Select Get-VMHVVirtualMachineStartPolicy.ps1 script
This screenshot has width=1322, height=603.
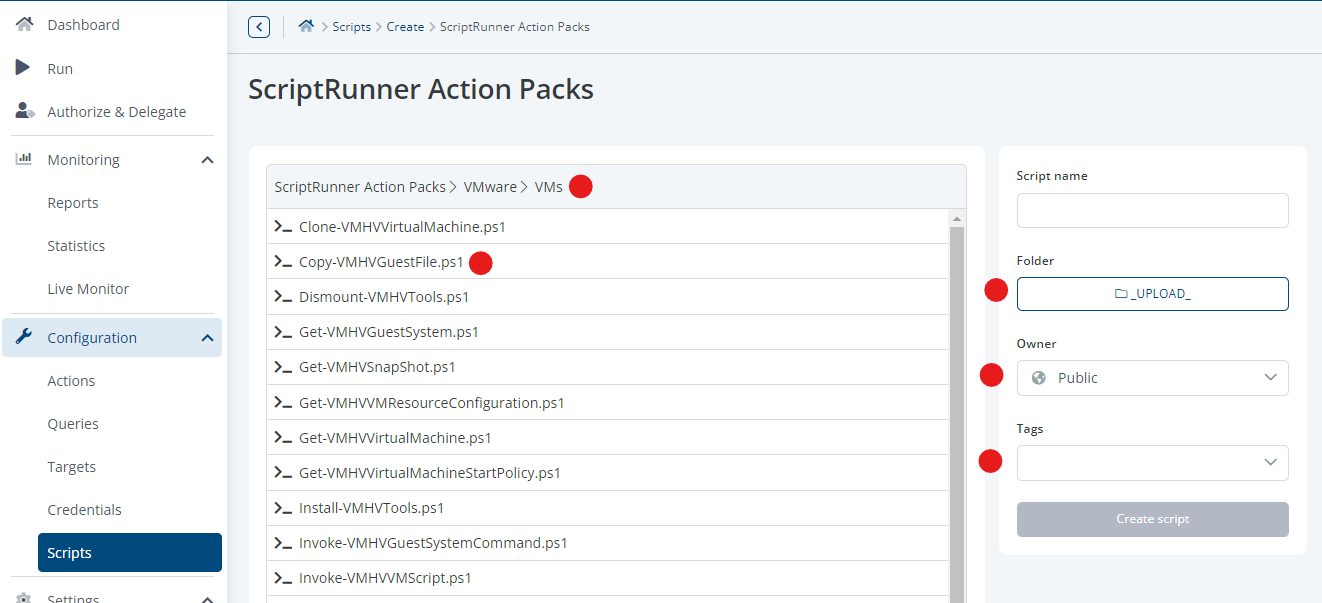tap(607, 473)
